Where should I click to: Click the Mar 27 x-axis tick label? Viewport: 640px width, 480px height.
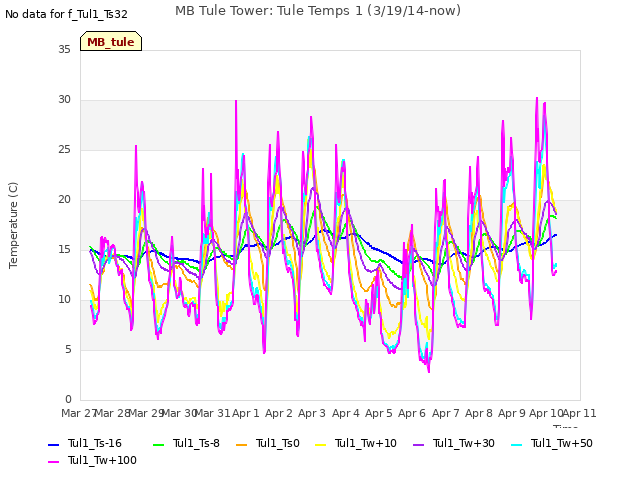tap(78, 413)
